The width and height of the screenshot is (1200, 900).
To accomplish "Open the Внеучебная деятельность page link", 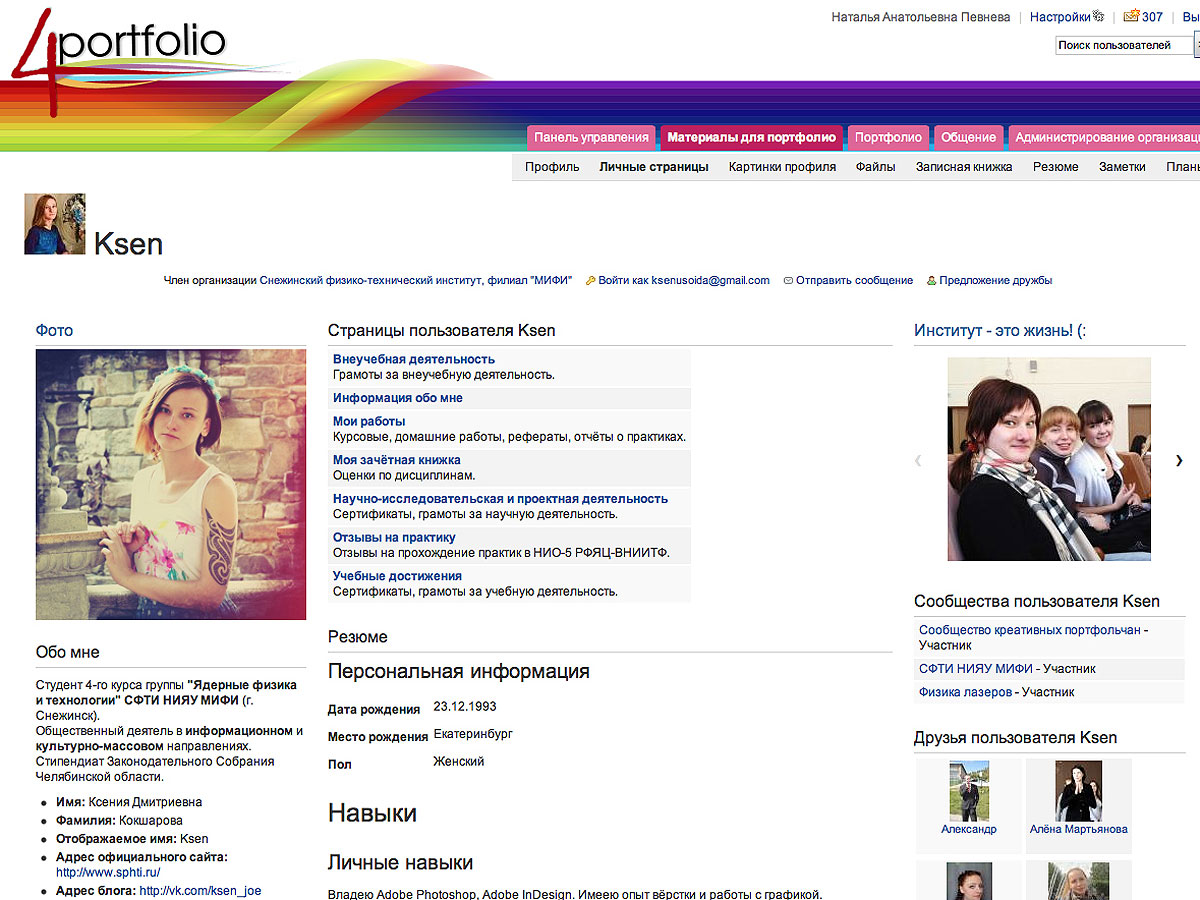I will [414, 359].
